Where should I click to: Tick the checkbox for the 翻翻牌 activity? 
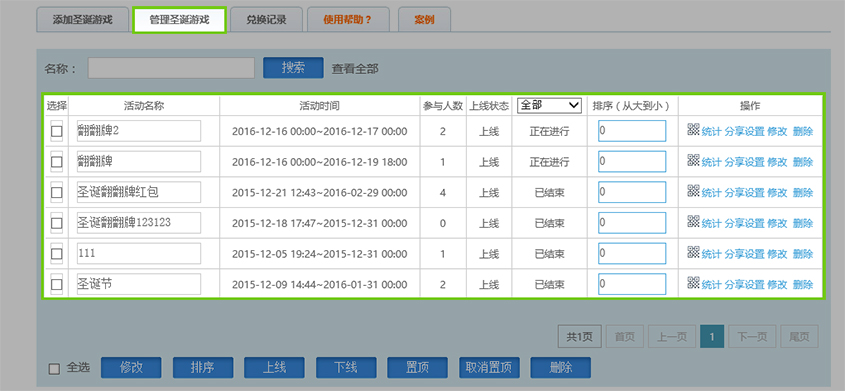[x=56, y=162]
